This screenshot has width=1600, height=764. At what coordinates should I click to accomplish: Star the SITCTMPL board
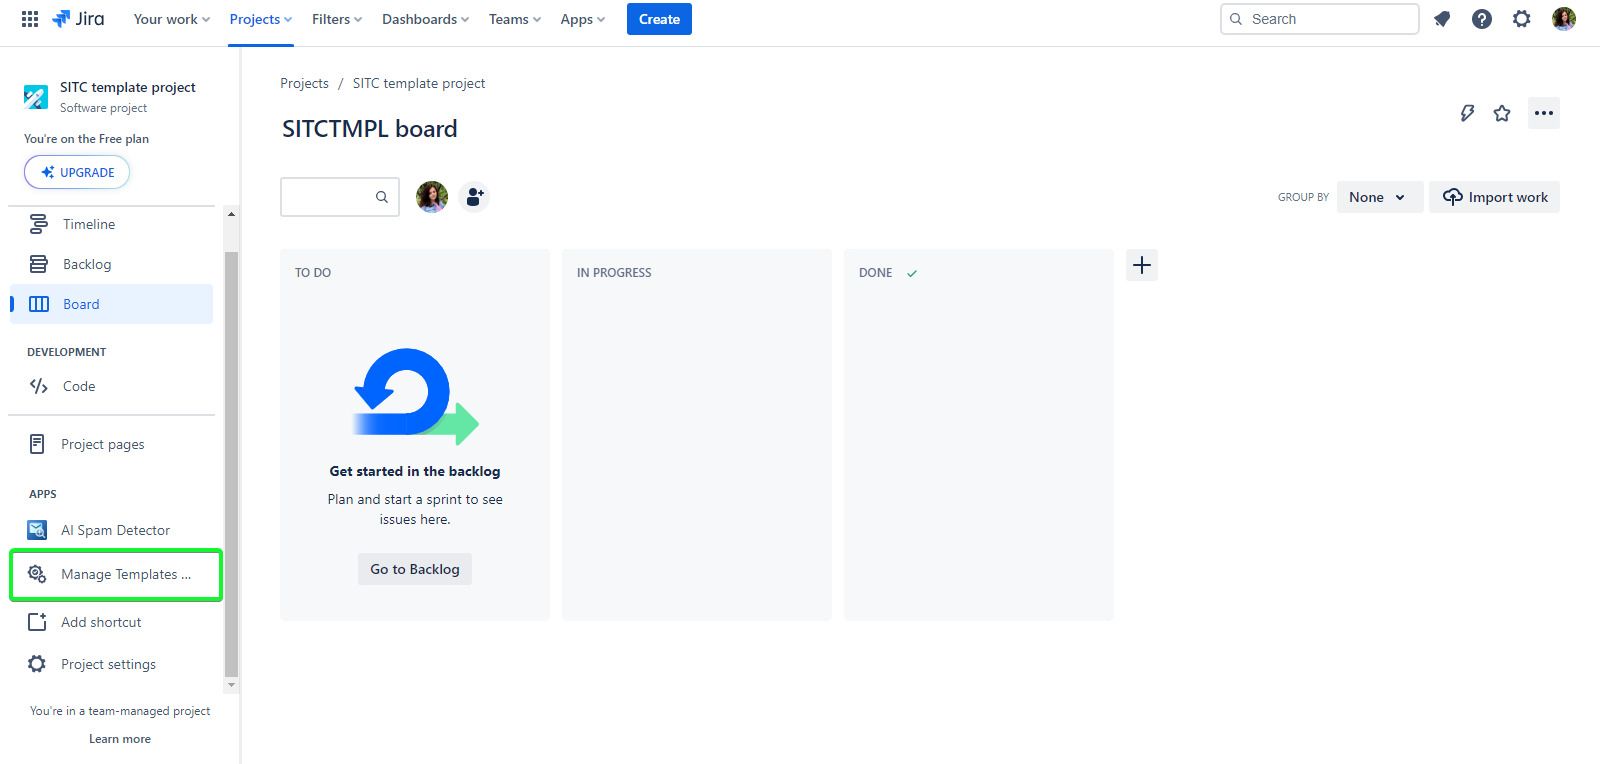1502,113
